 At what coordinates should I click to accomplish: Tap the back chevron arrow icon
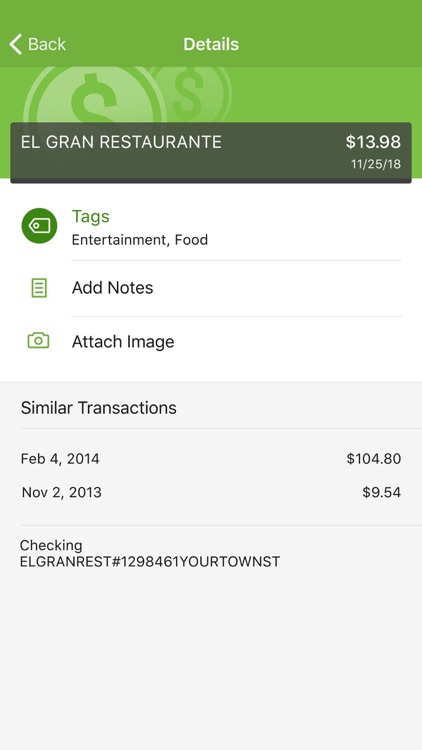[x=15, y=44]
